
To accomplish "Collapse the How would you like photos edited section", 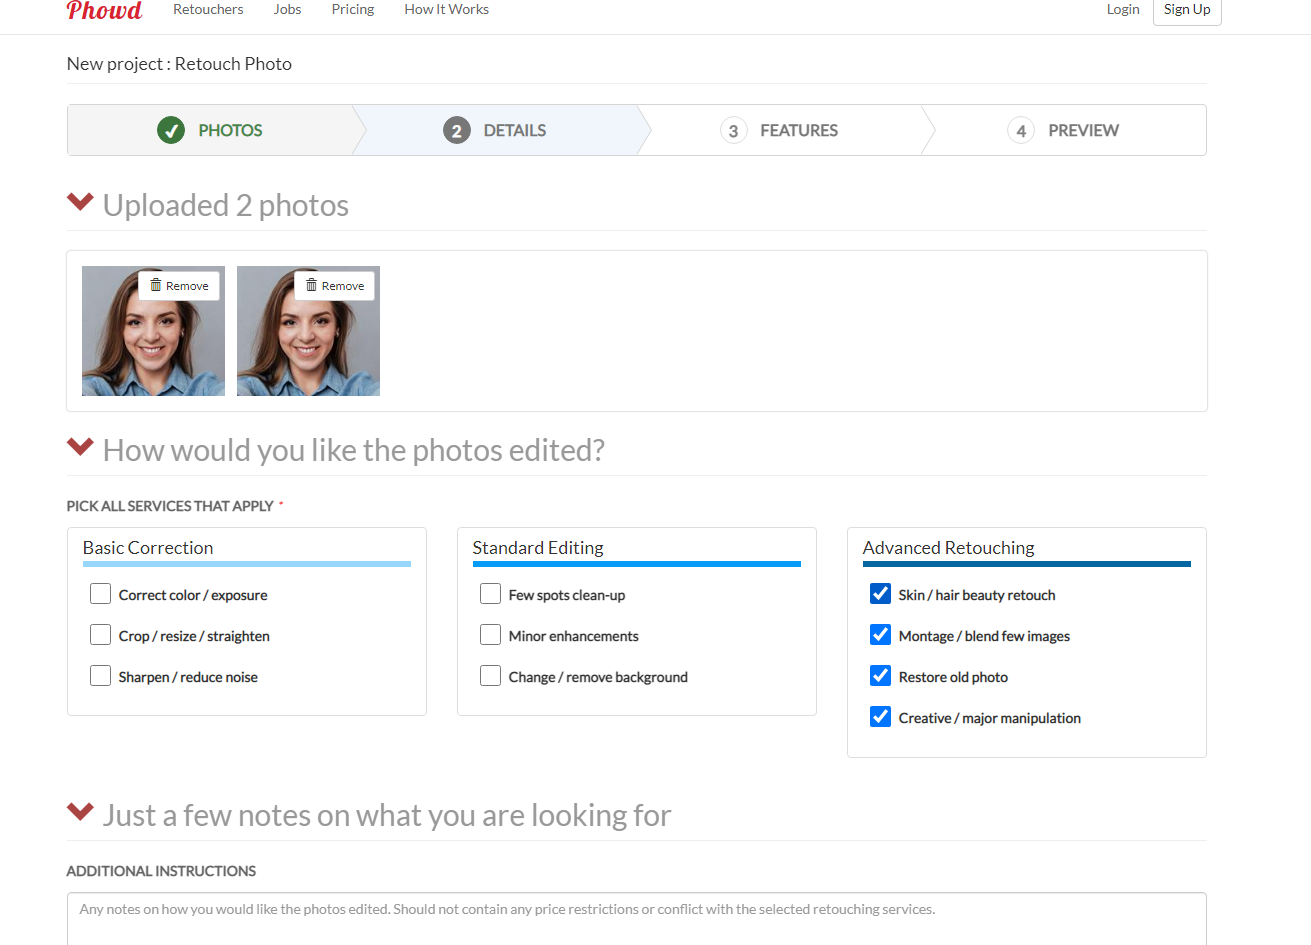I will (80, 447).
